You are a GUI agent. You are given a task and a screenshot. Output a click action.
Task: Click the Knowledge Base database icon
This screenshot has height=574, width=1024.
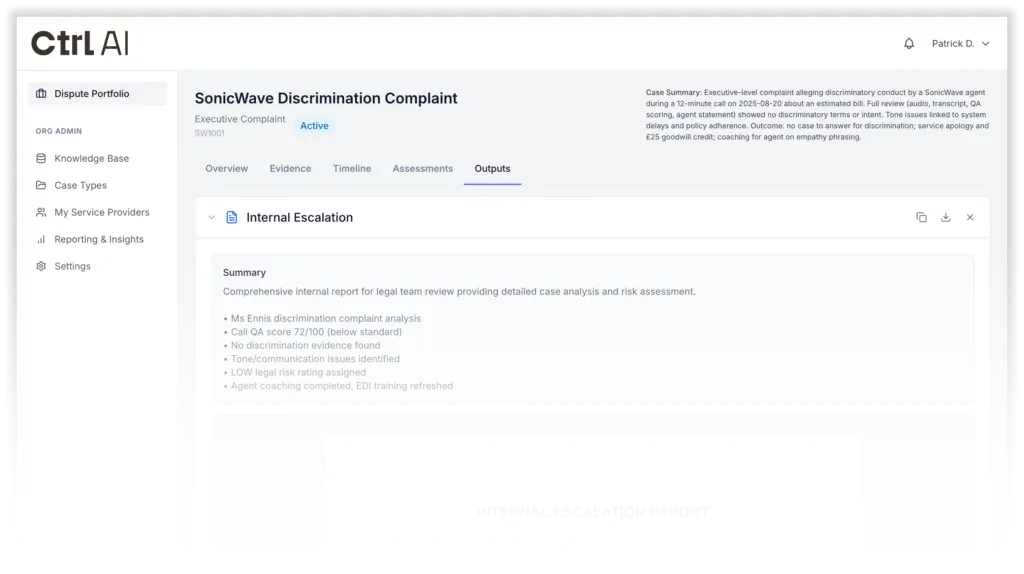pyautogui.click(x=41, y=158)
